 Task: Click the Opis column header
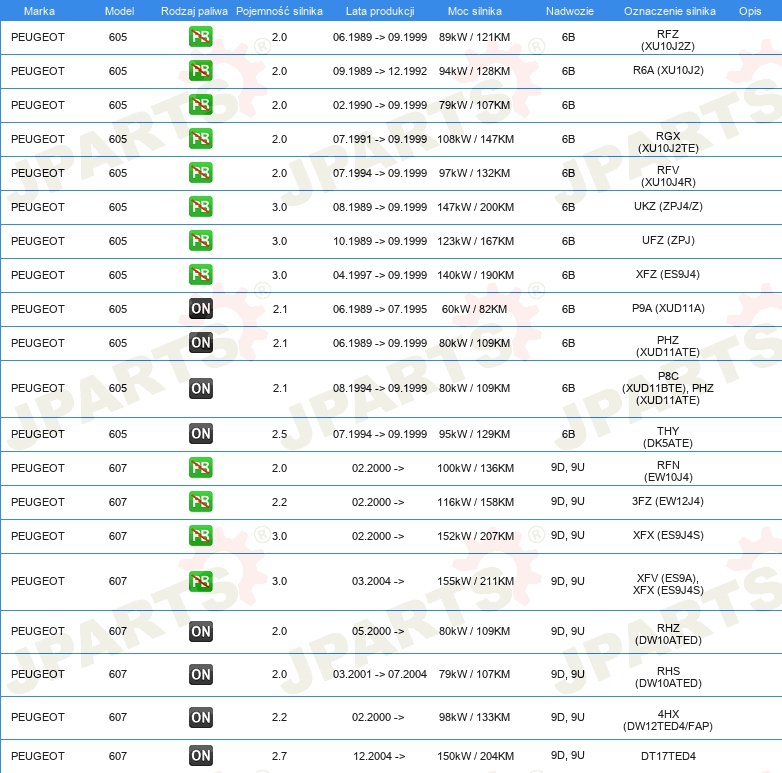pyautogui.click(x=750, y=11)
